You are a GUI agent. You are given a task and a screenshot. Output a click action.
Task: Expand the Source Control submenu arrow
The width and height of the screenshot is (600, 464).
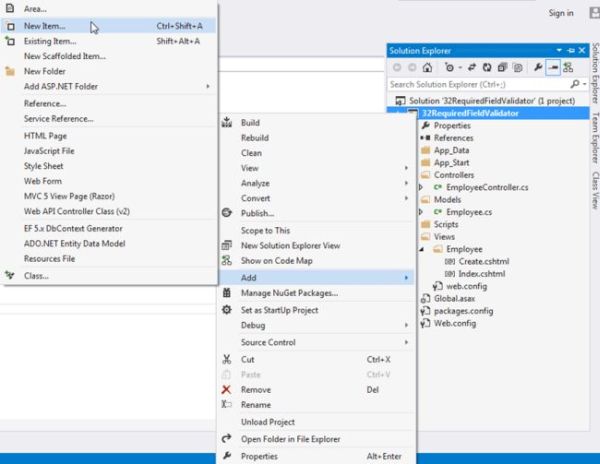click(406, 342)
